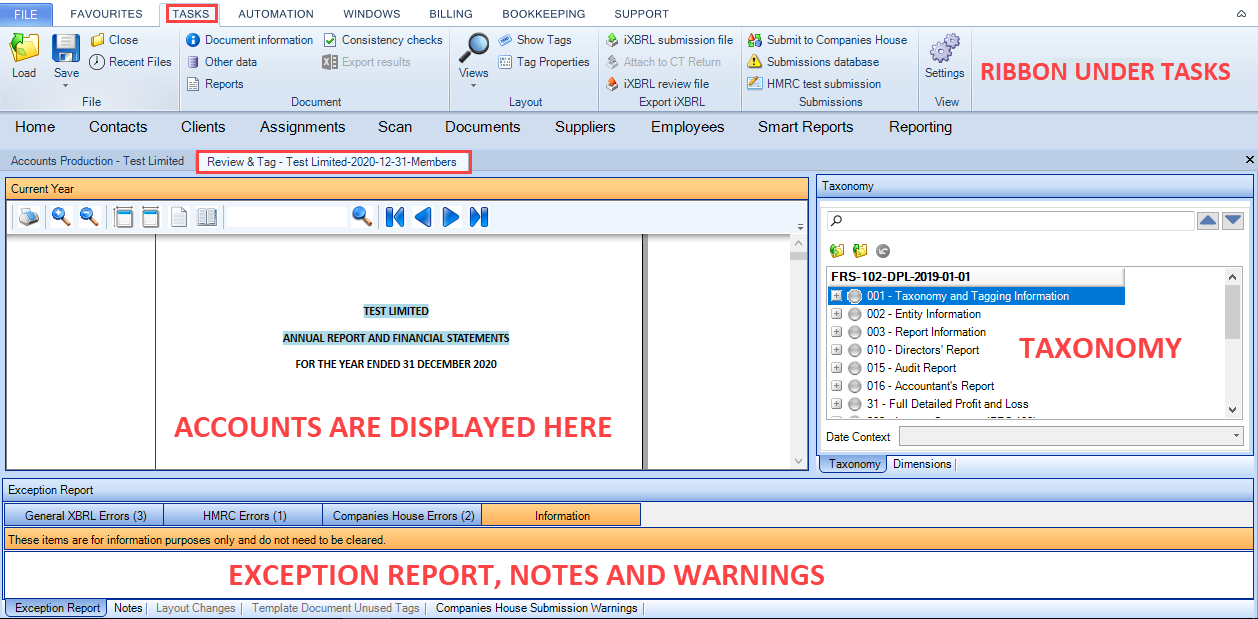Expand 31 - Full Detailed Profit and Loss
Image resolution: width=1258 pixels, height=619 pixels.
[x=837, y=404]
